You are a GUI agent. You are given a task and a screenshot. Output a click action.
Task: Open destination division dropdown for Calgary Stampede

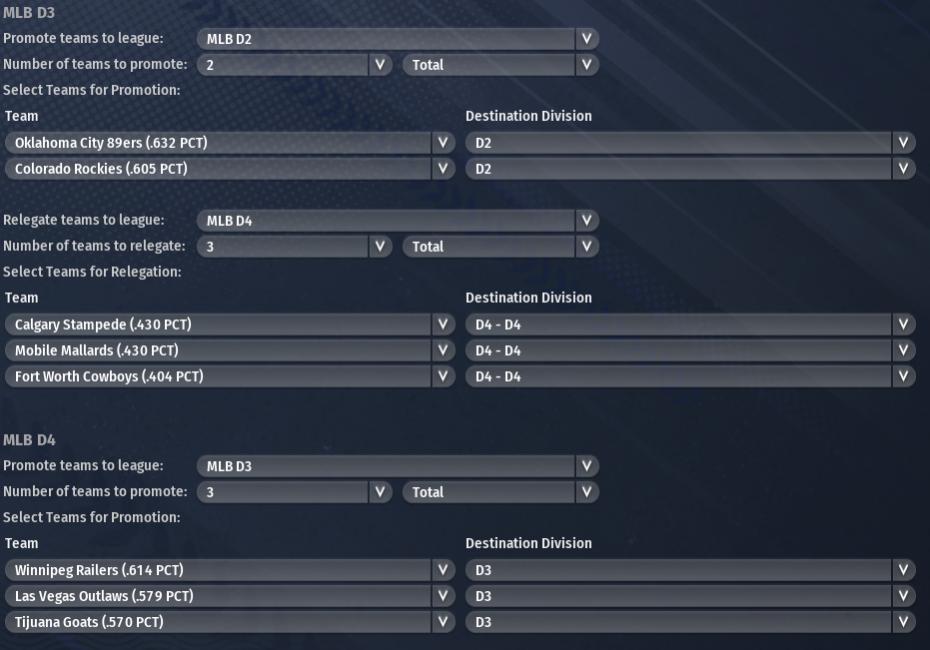[690, 325]
